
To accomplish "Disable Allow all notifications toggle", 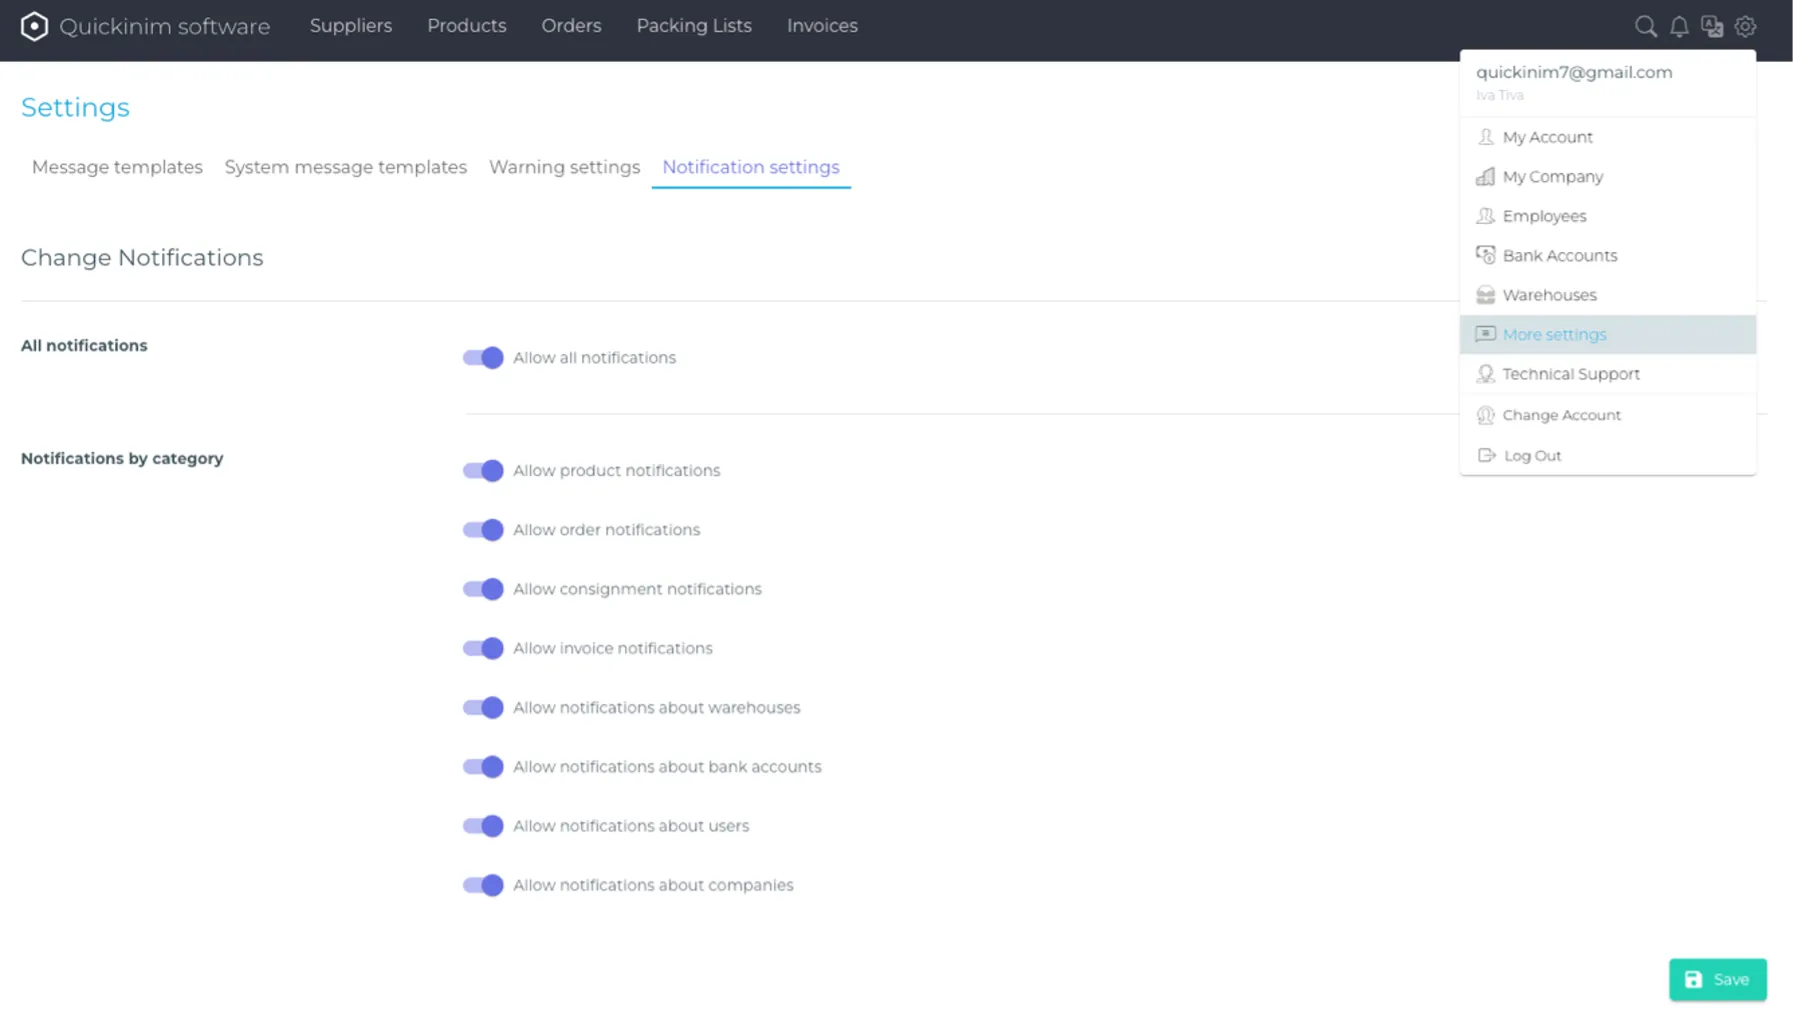I will [x=483, y=358].
